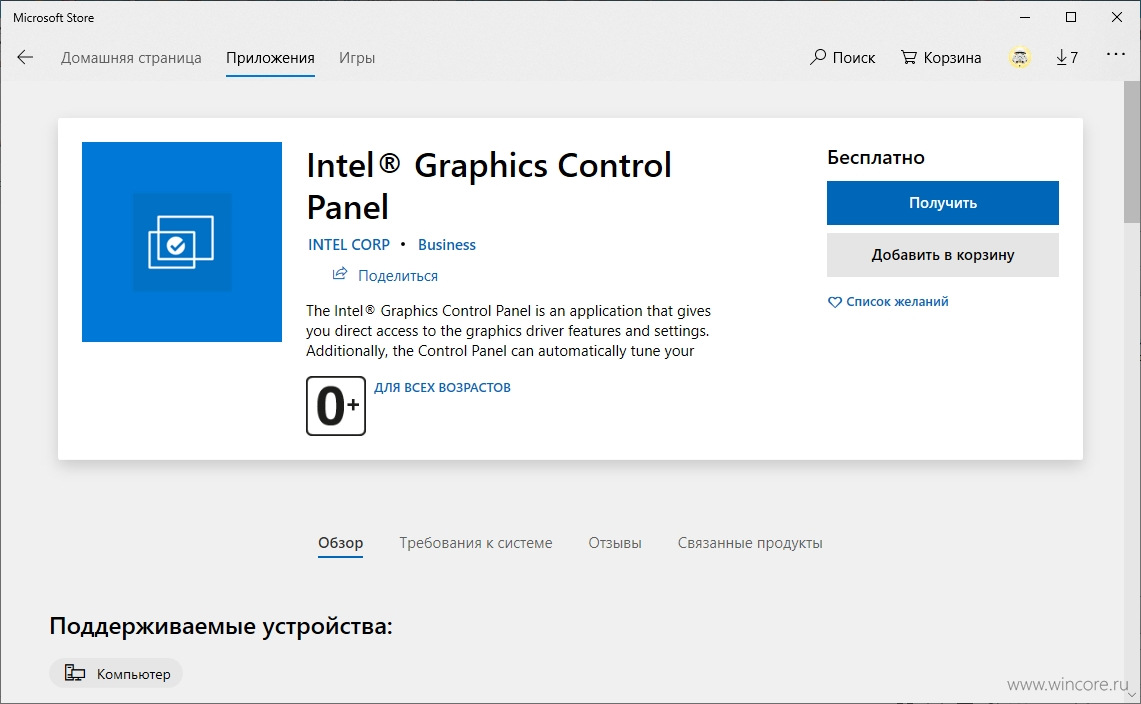Show downloads and updates queue

[1067, 58]
